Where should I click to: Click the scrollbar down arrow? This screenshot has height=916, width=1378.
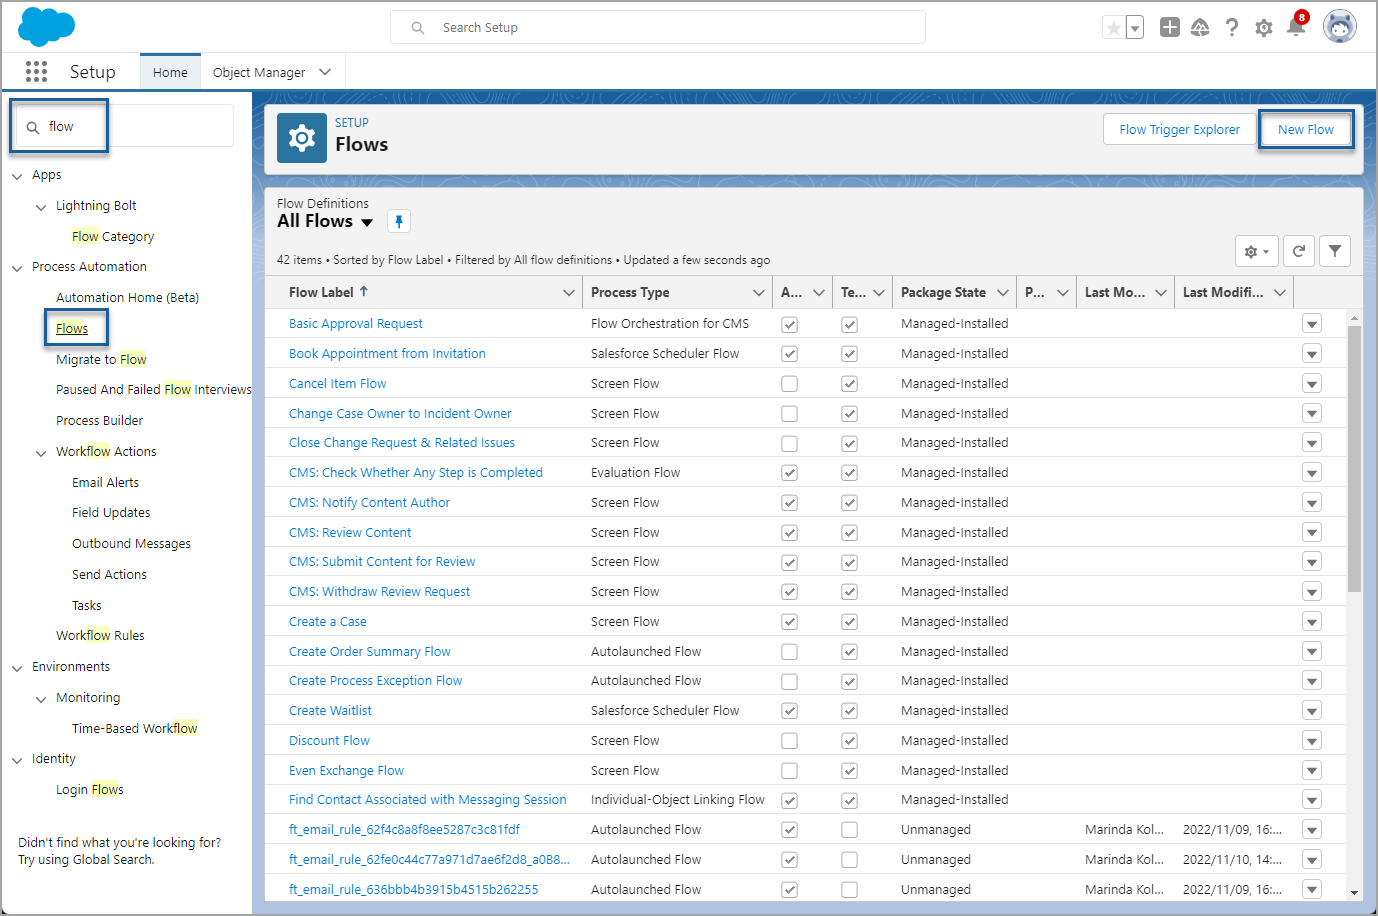[1354, 893]
